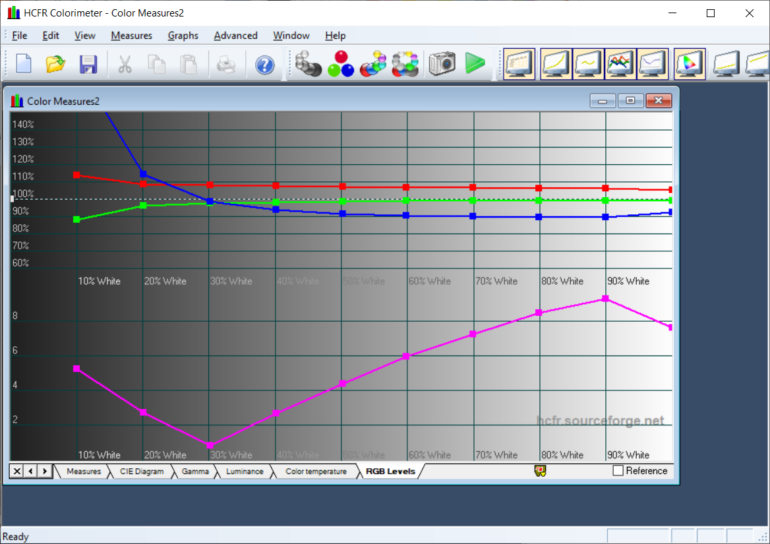Switch to the Color temperature tab
770x544 pixels.
coord(315,471)
